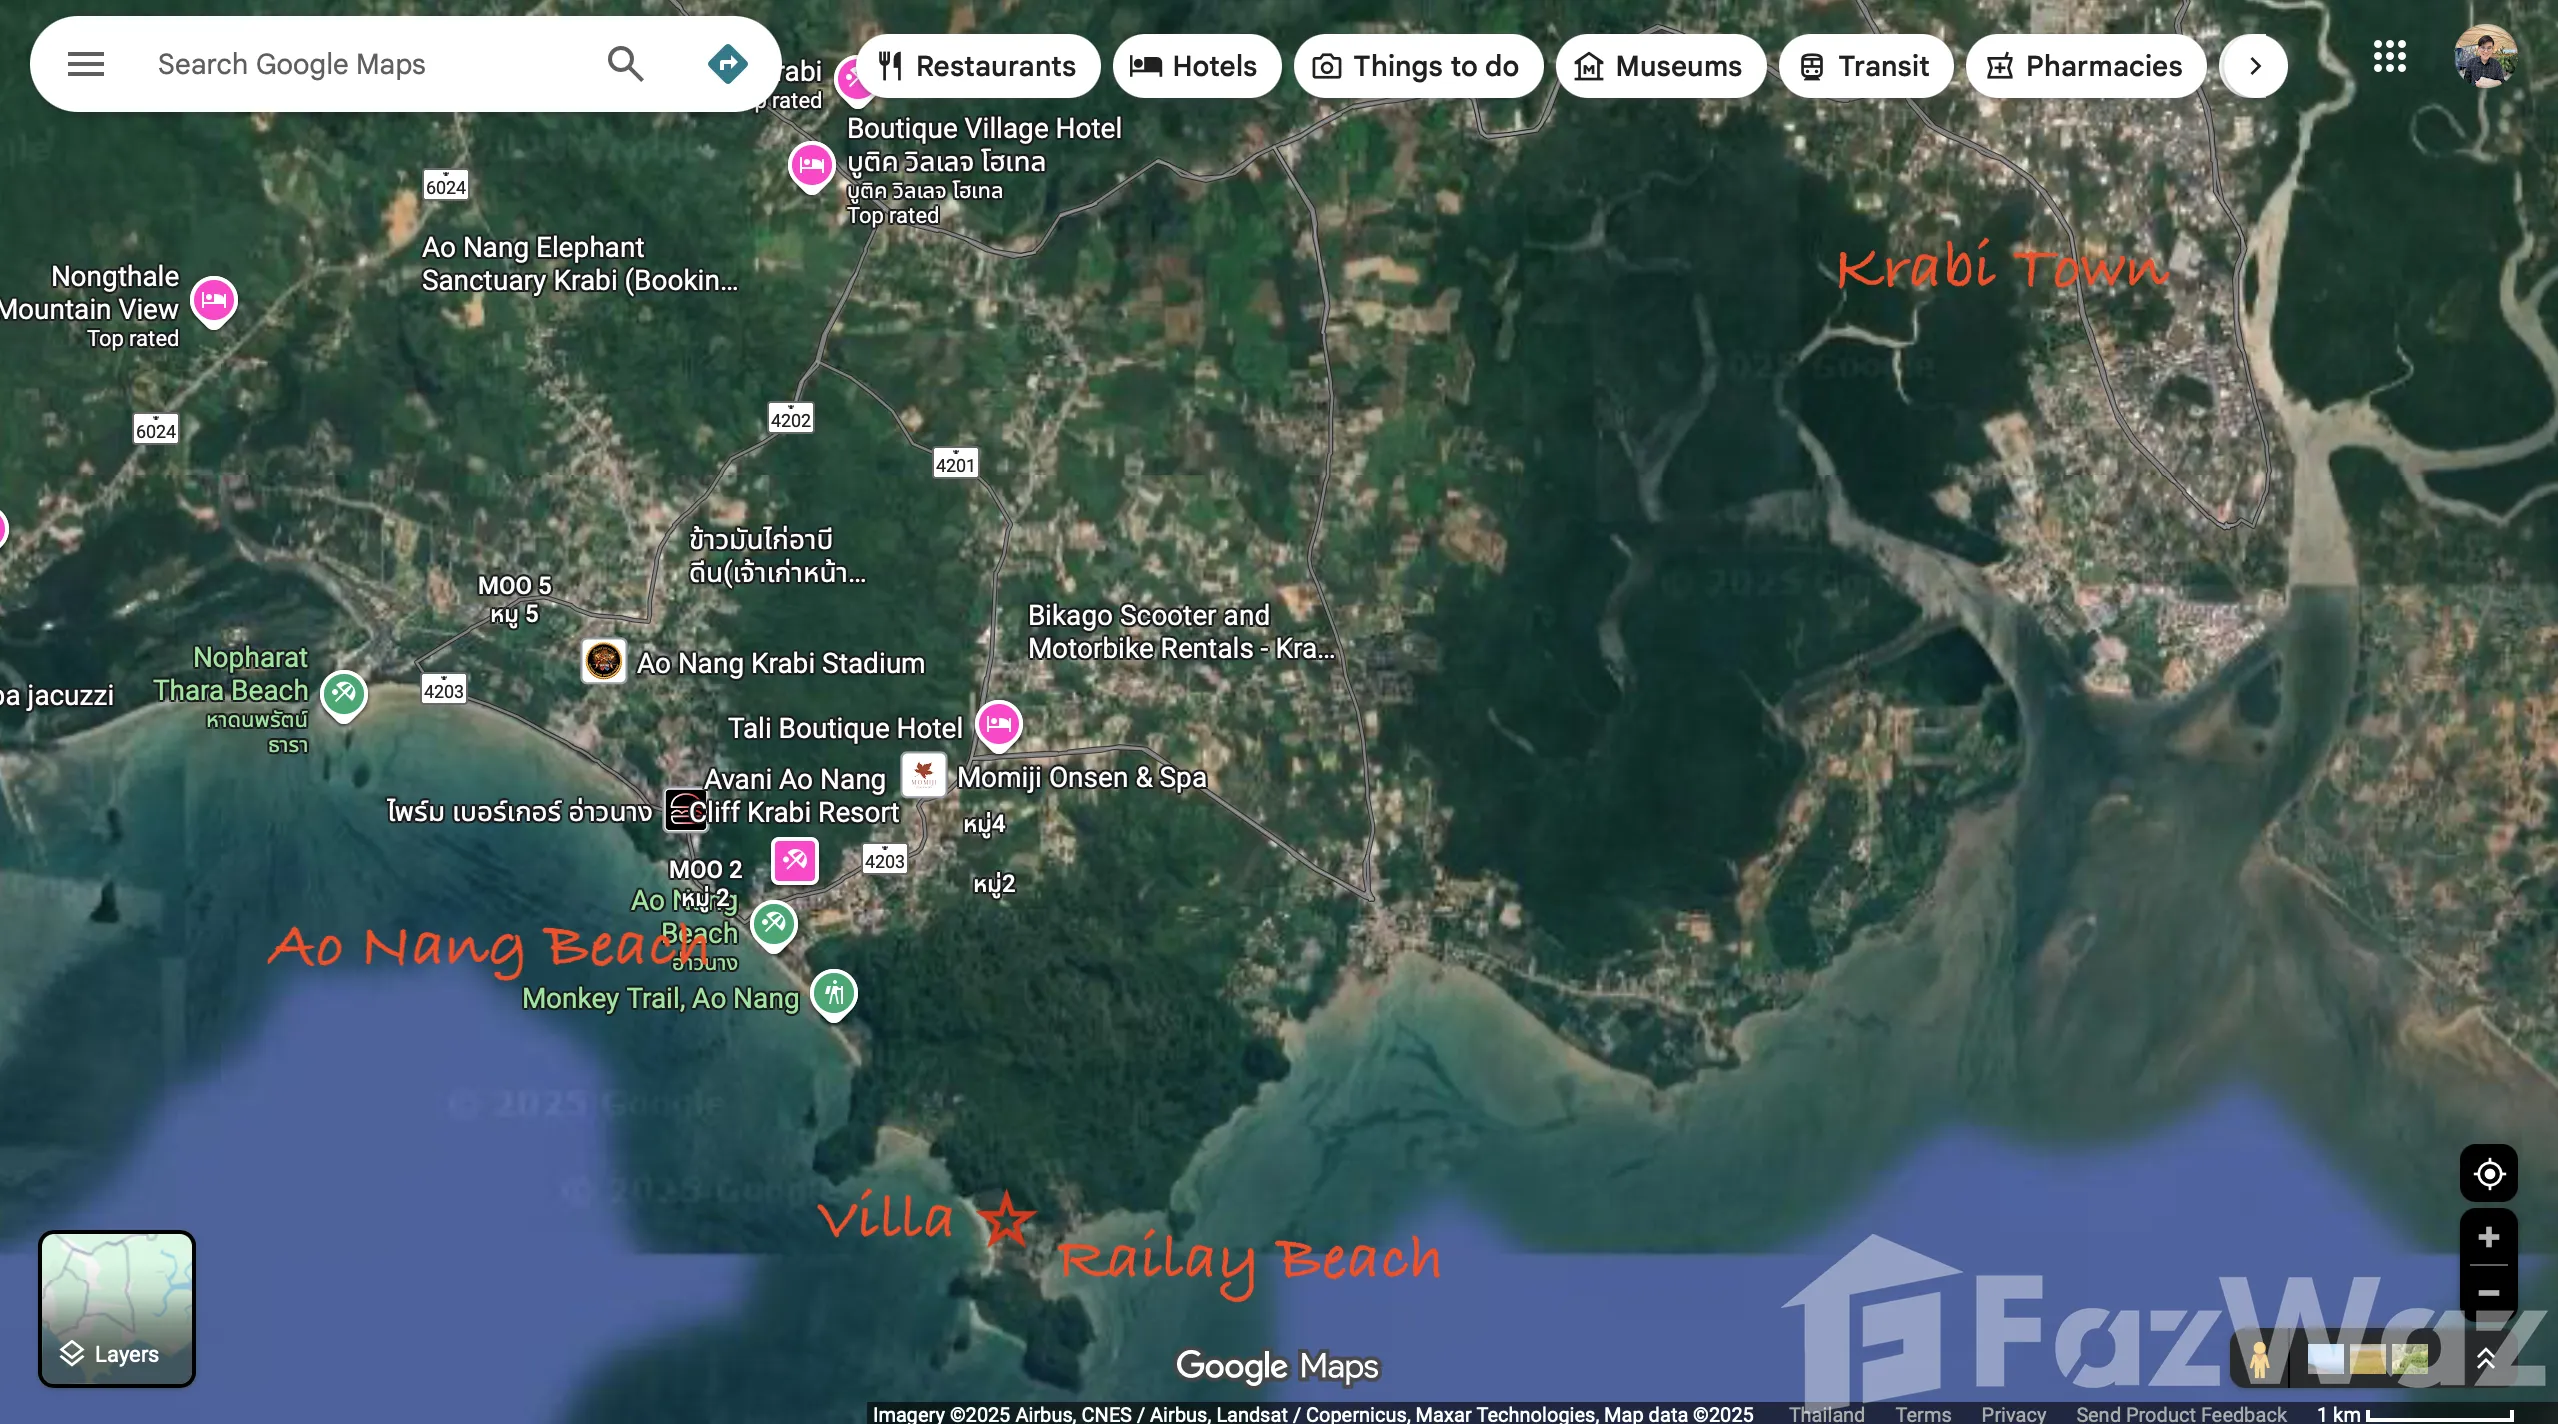The width and height of the screenshot is (2558, 1424).
Task: Click the Nopharat Thara Beach marker
Action: click(343, 692)
